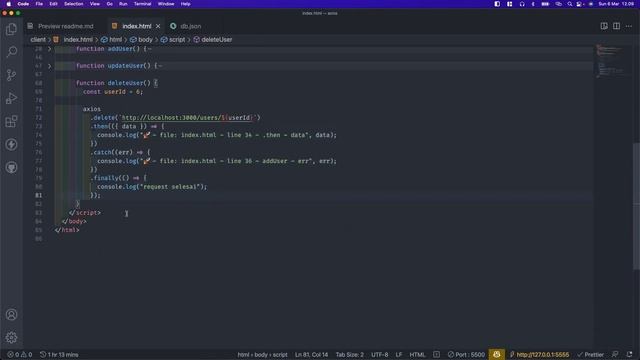Image resolution: width=640 pixels, height=360 pixels.
Task: Switch to Preview readme.md tab
Action: coord(65,26)
